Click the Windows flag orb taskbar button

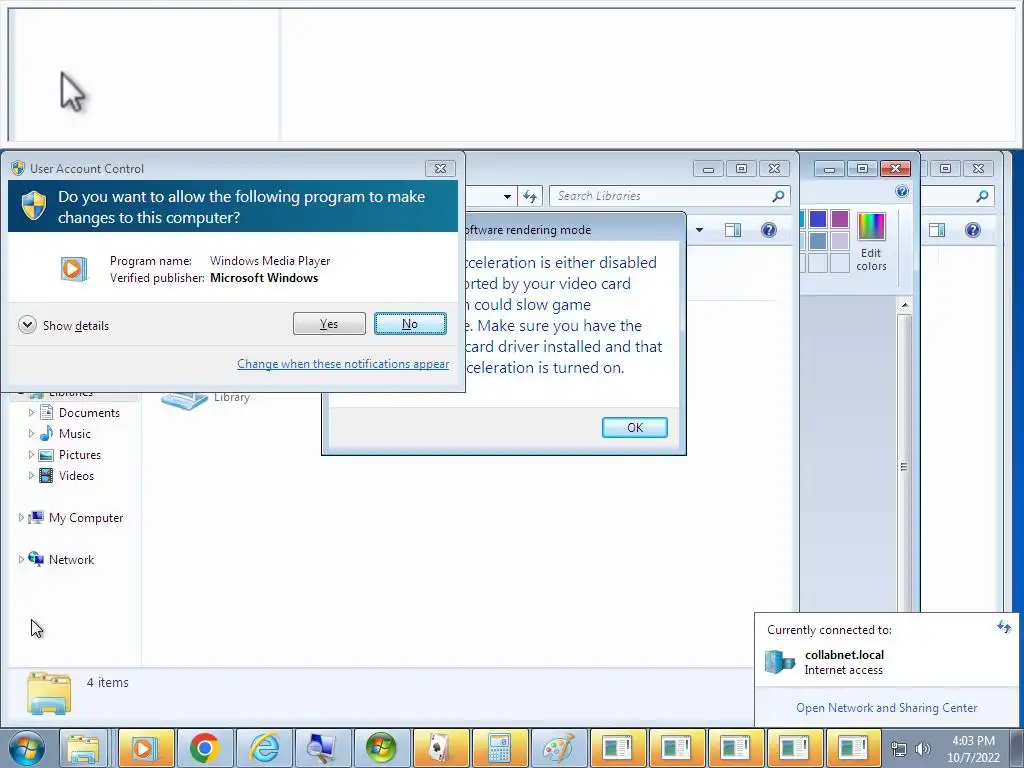[x=381, y=748]
